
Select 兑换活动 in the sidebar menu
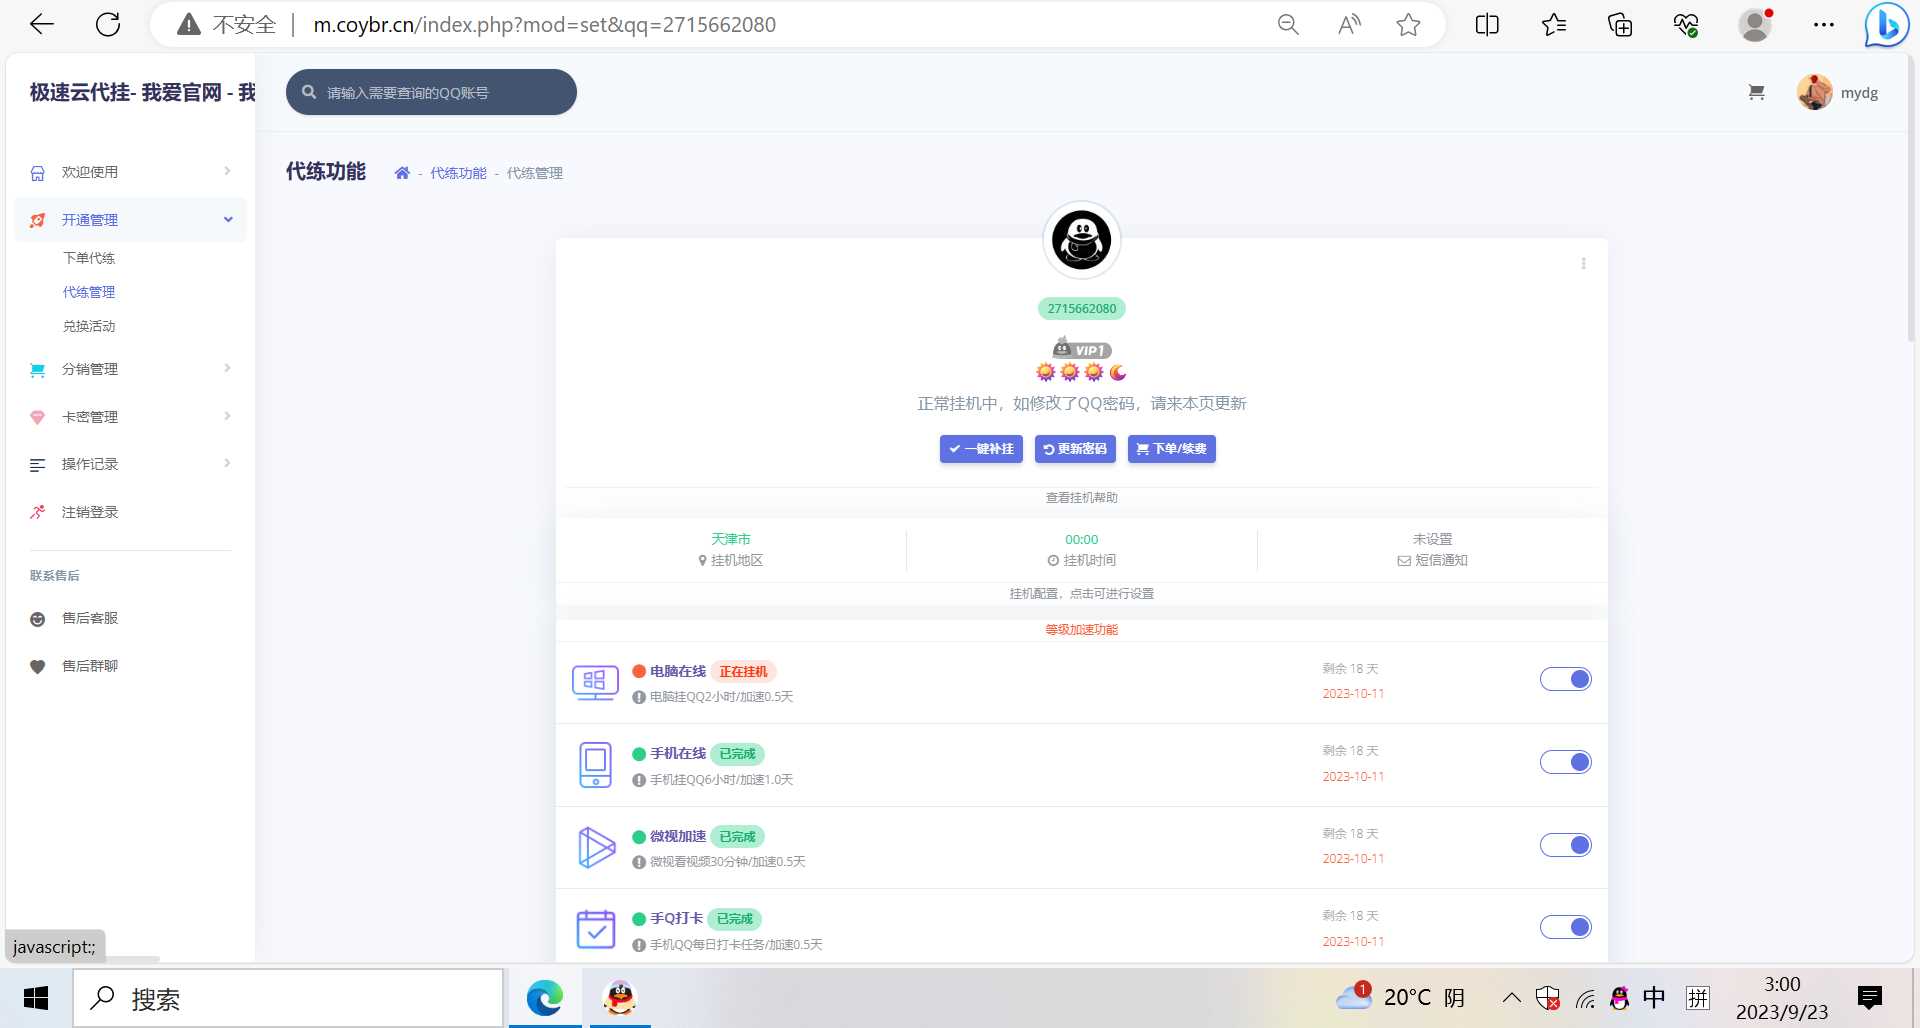click(x=89, y=326)
